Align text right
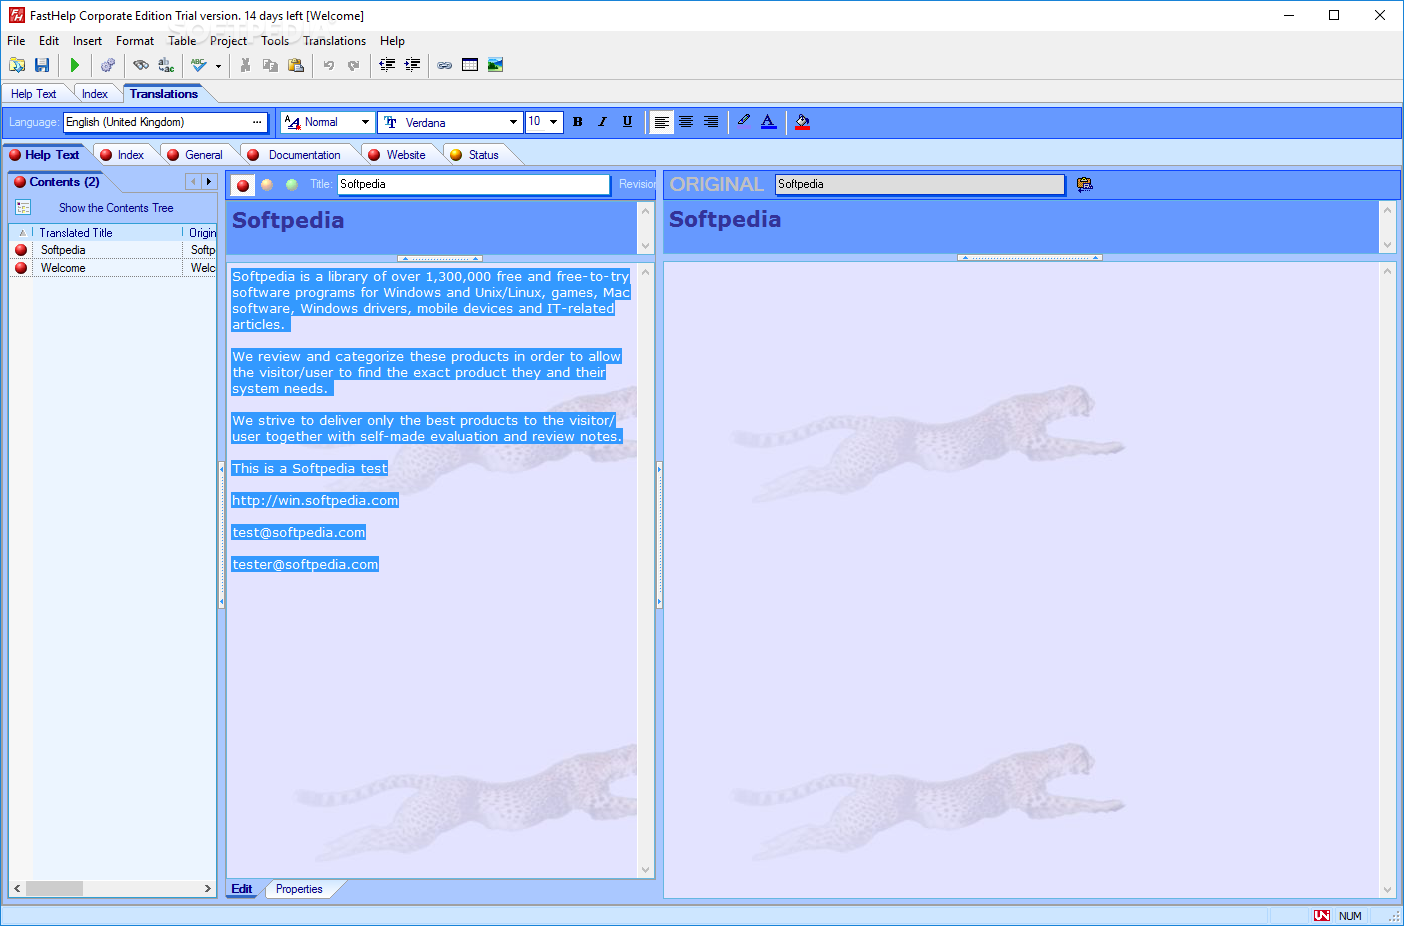 click(711, 122)
